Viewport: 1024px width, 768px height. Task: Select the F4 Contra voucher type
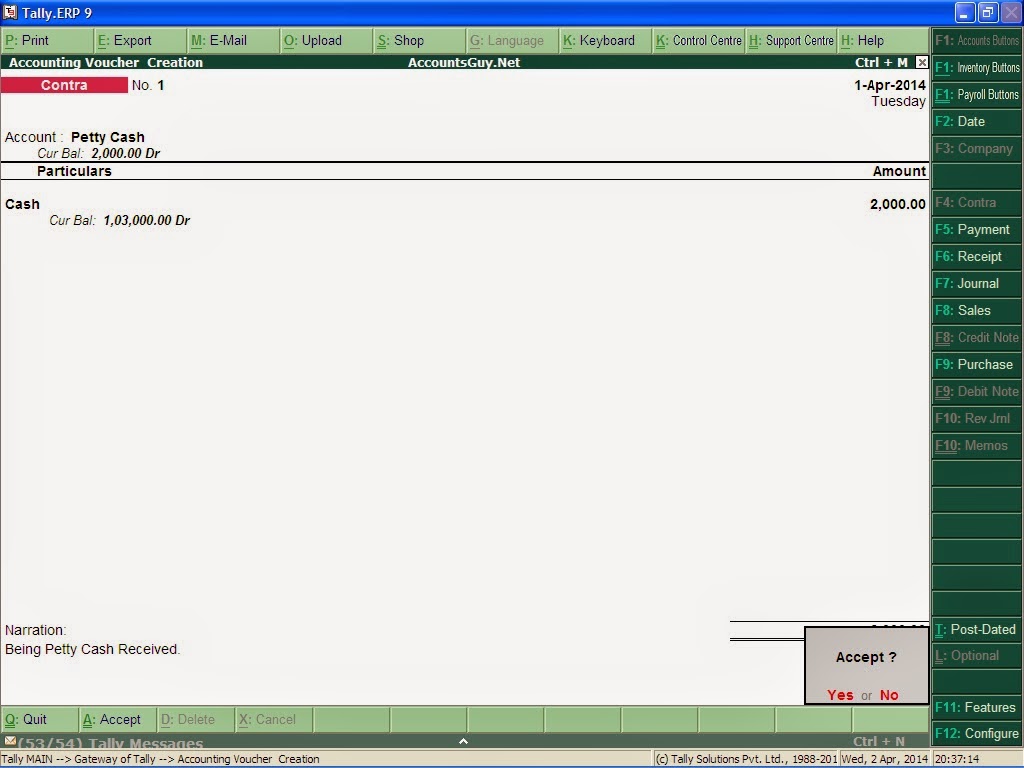tap(976, 202)
